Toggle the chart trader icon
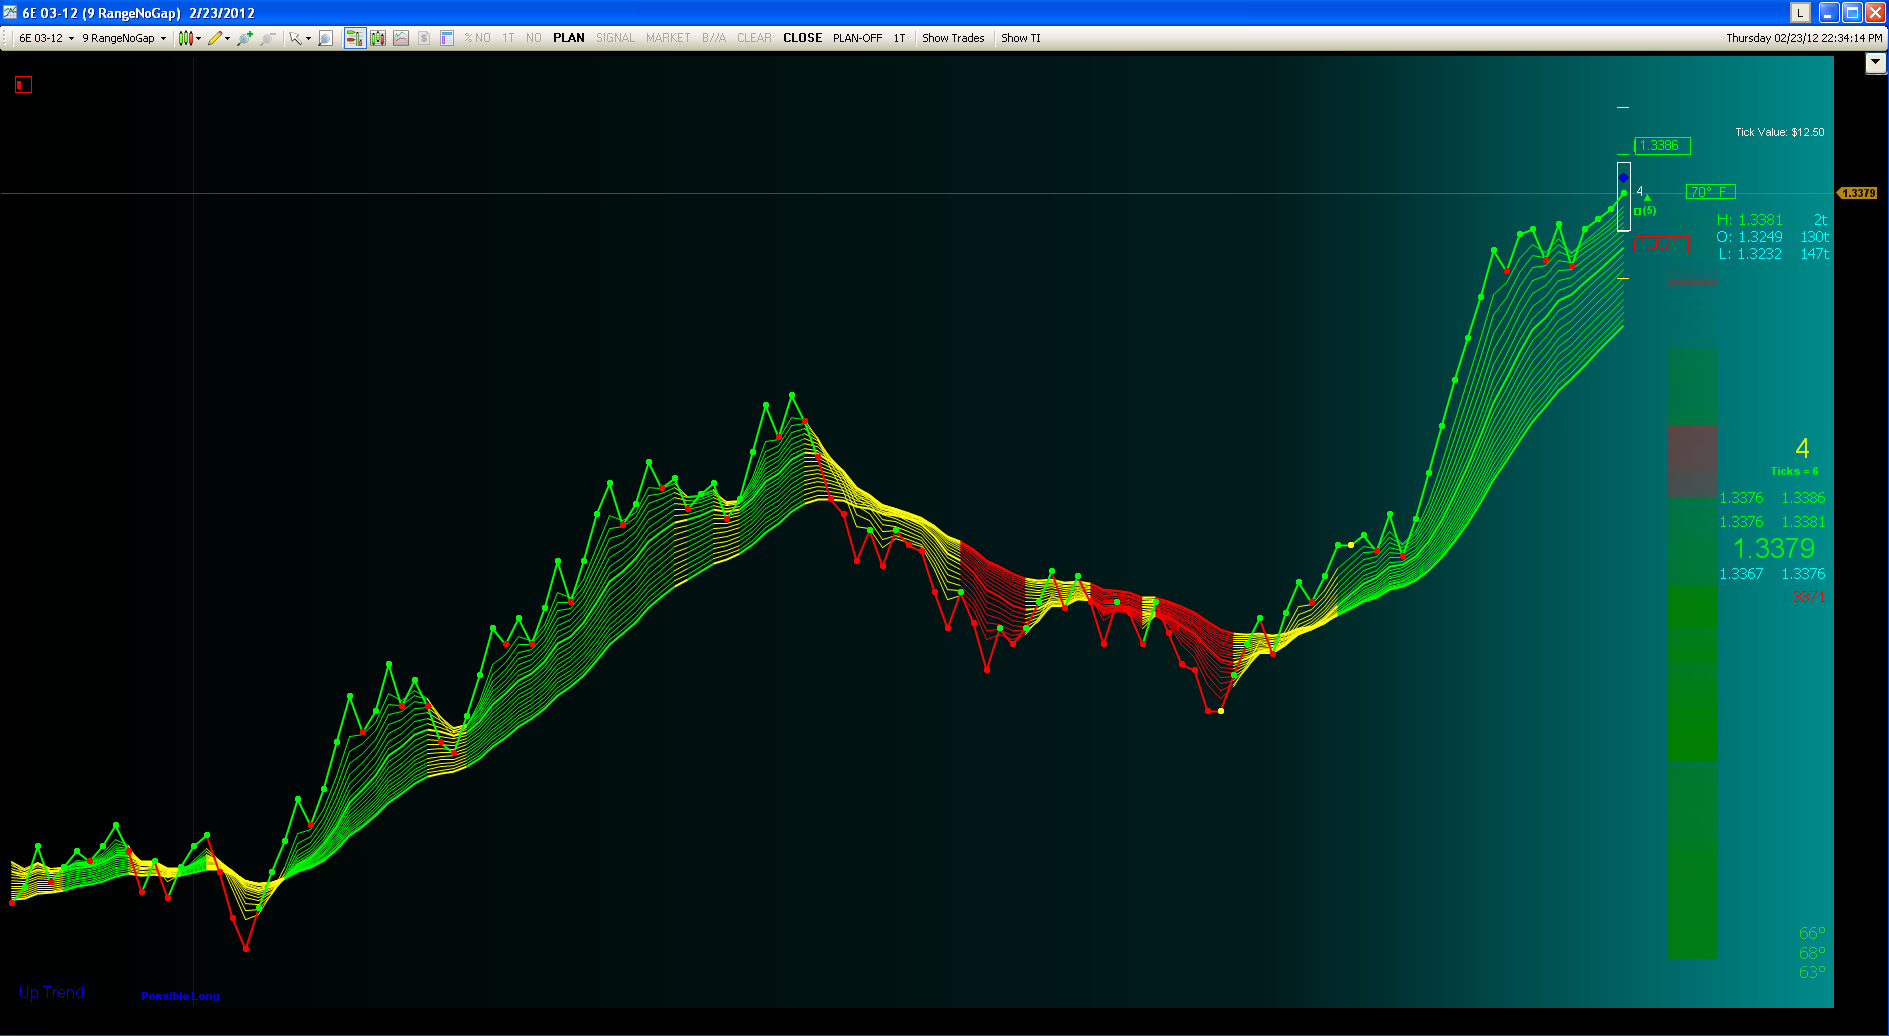 point(355,38)
